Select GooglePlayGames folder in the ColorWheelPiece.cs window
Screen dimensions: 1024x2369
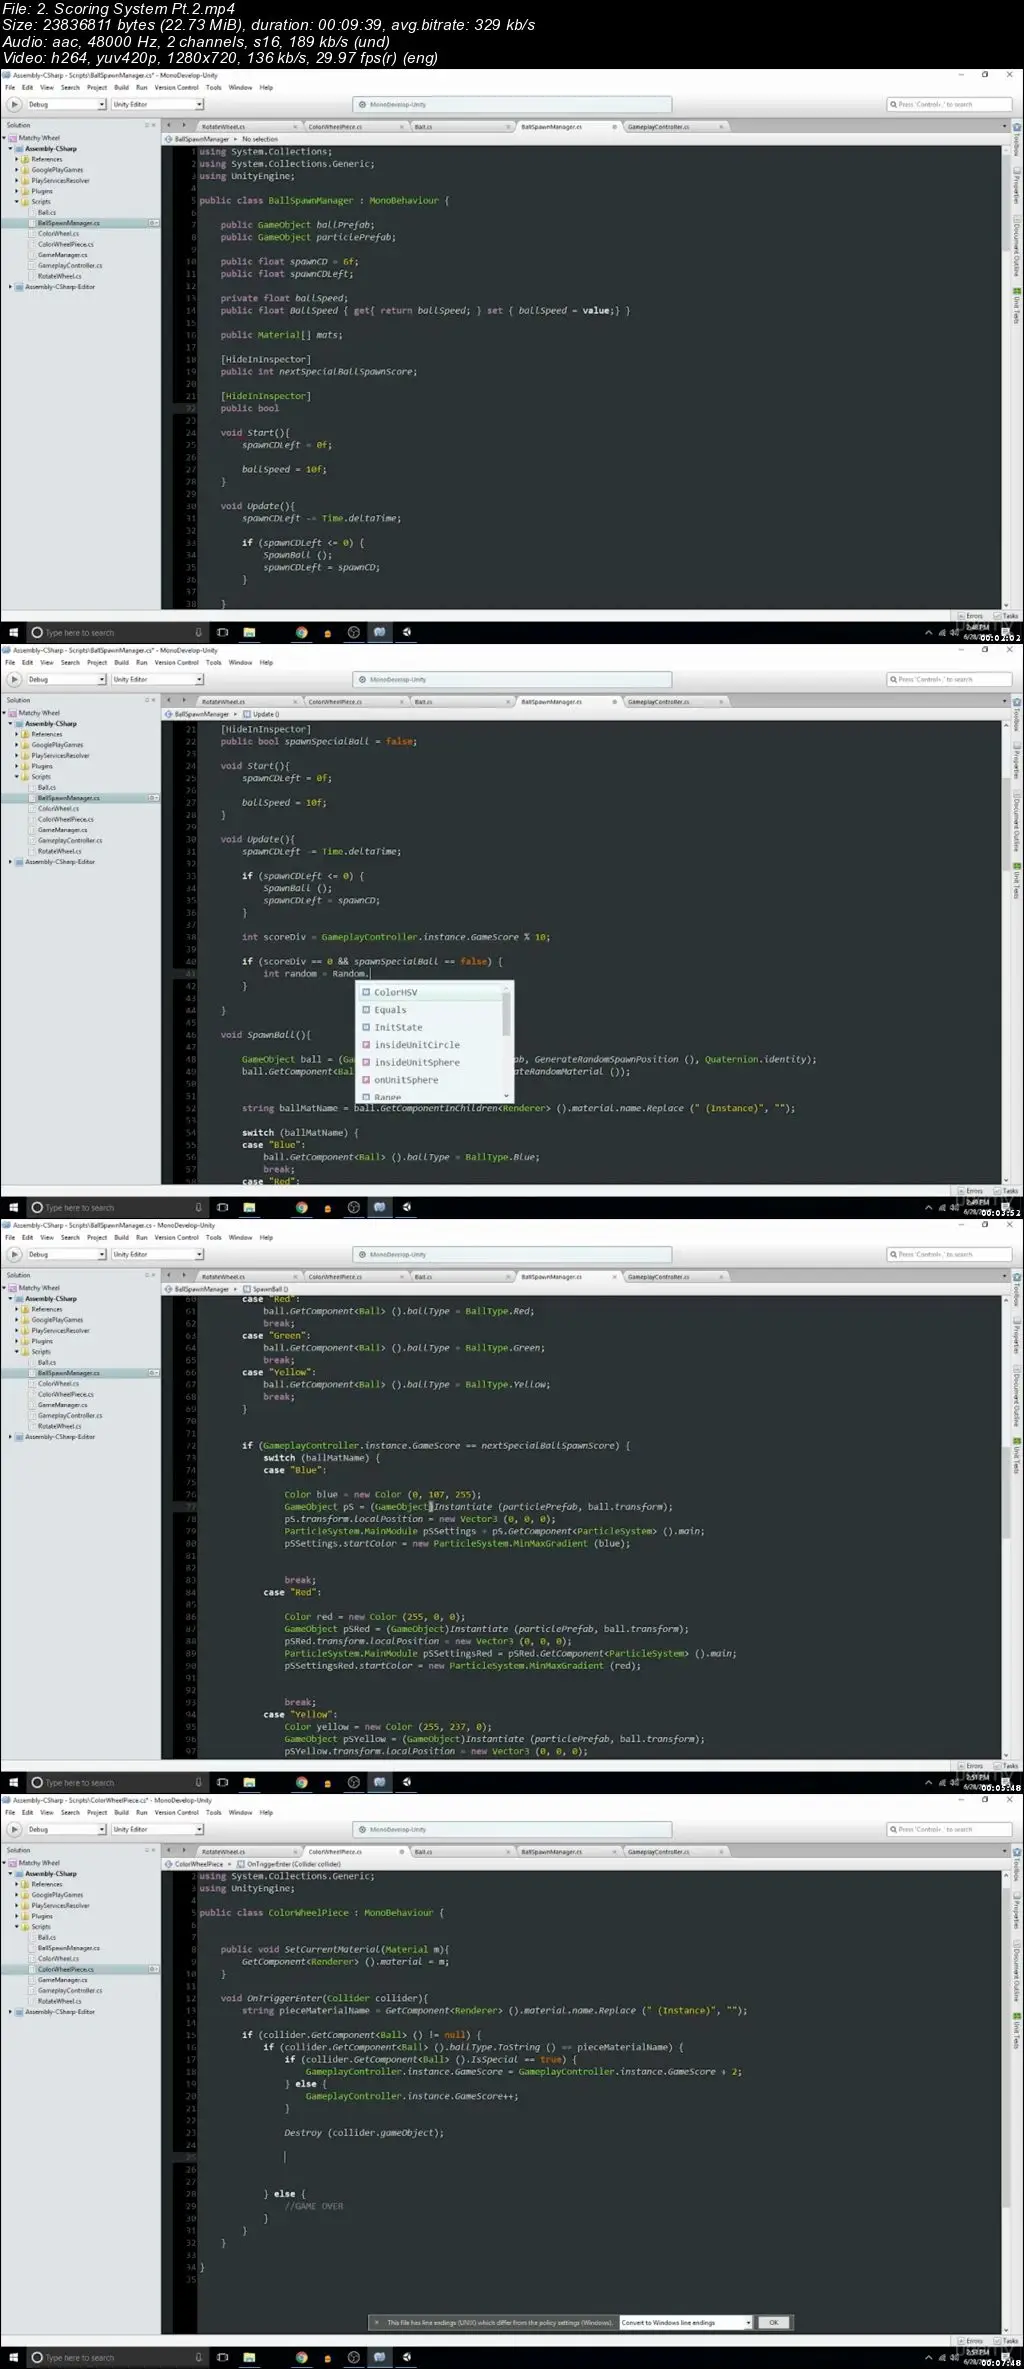tap(57, 1895)
